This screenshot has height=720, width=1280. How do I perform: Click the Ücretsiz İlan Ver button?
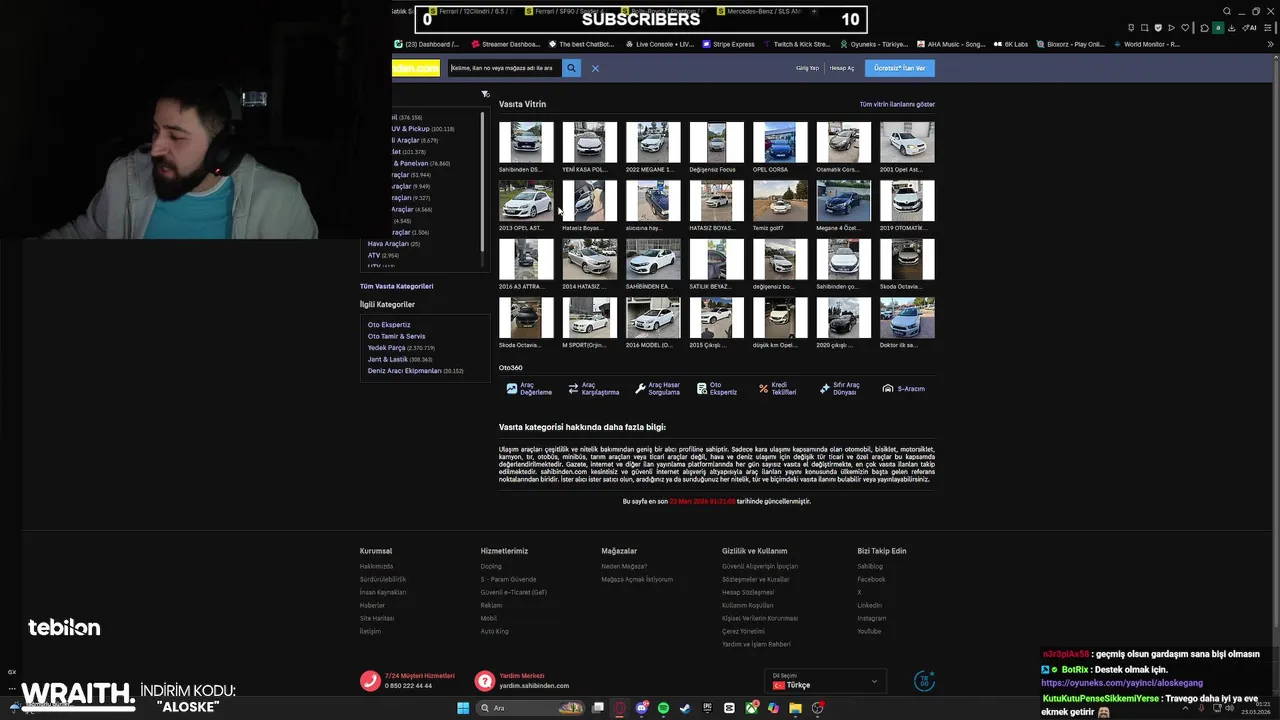(x=900, y=68)
